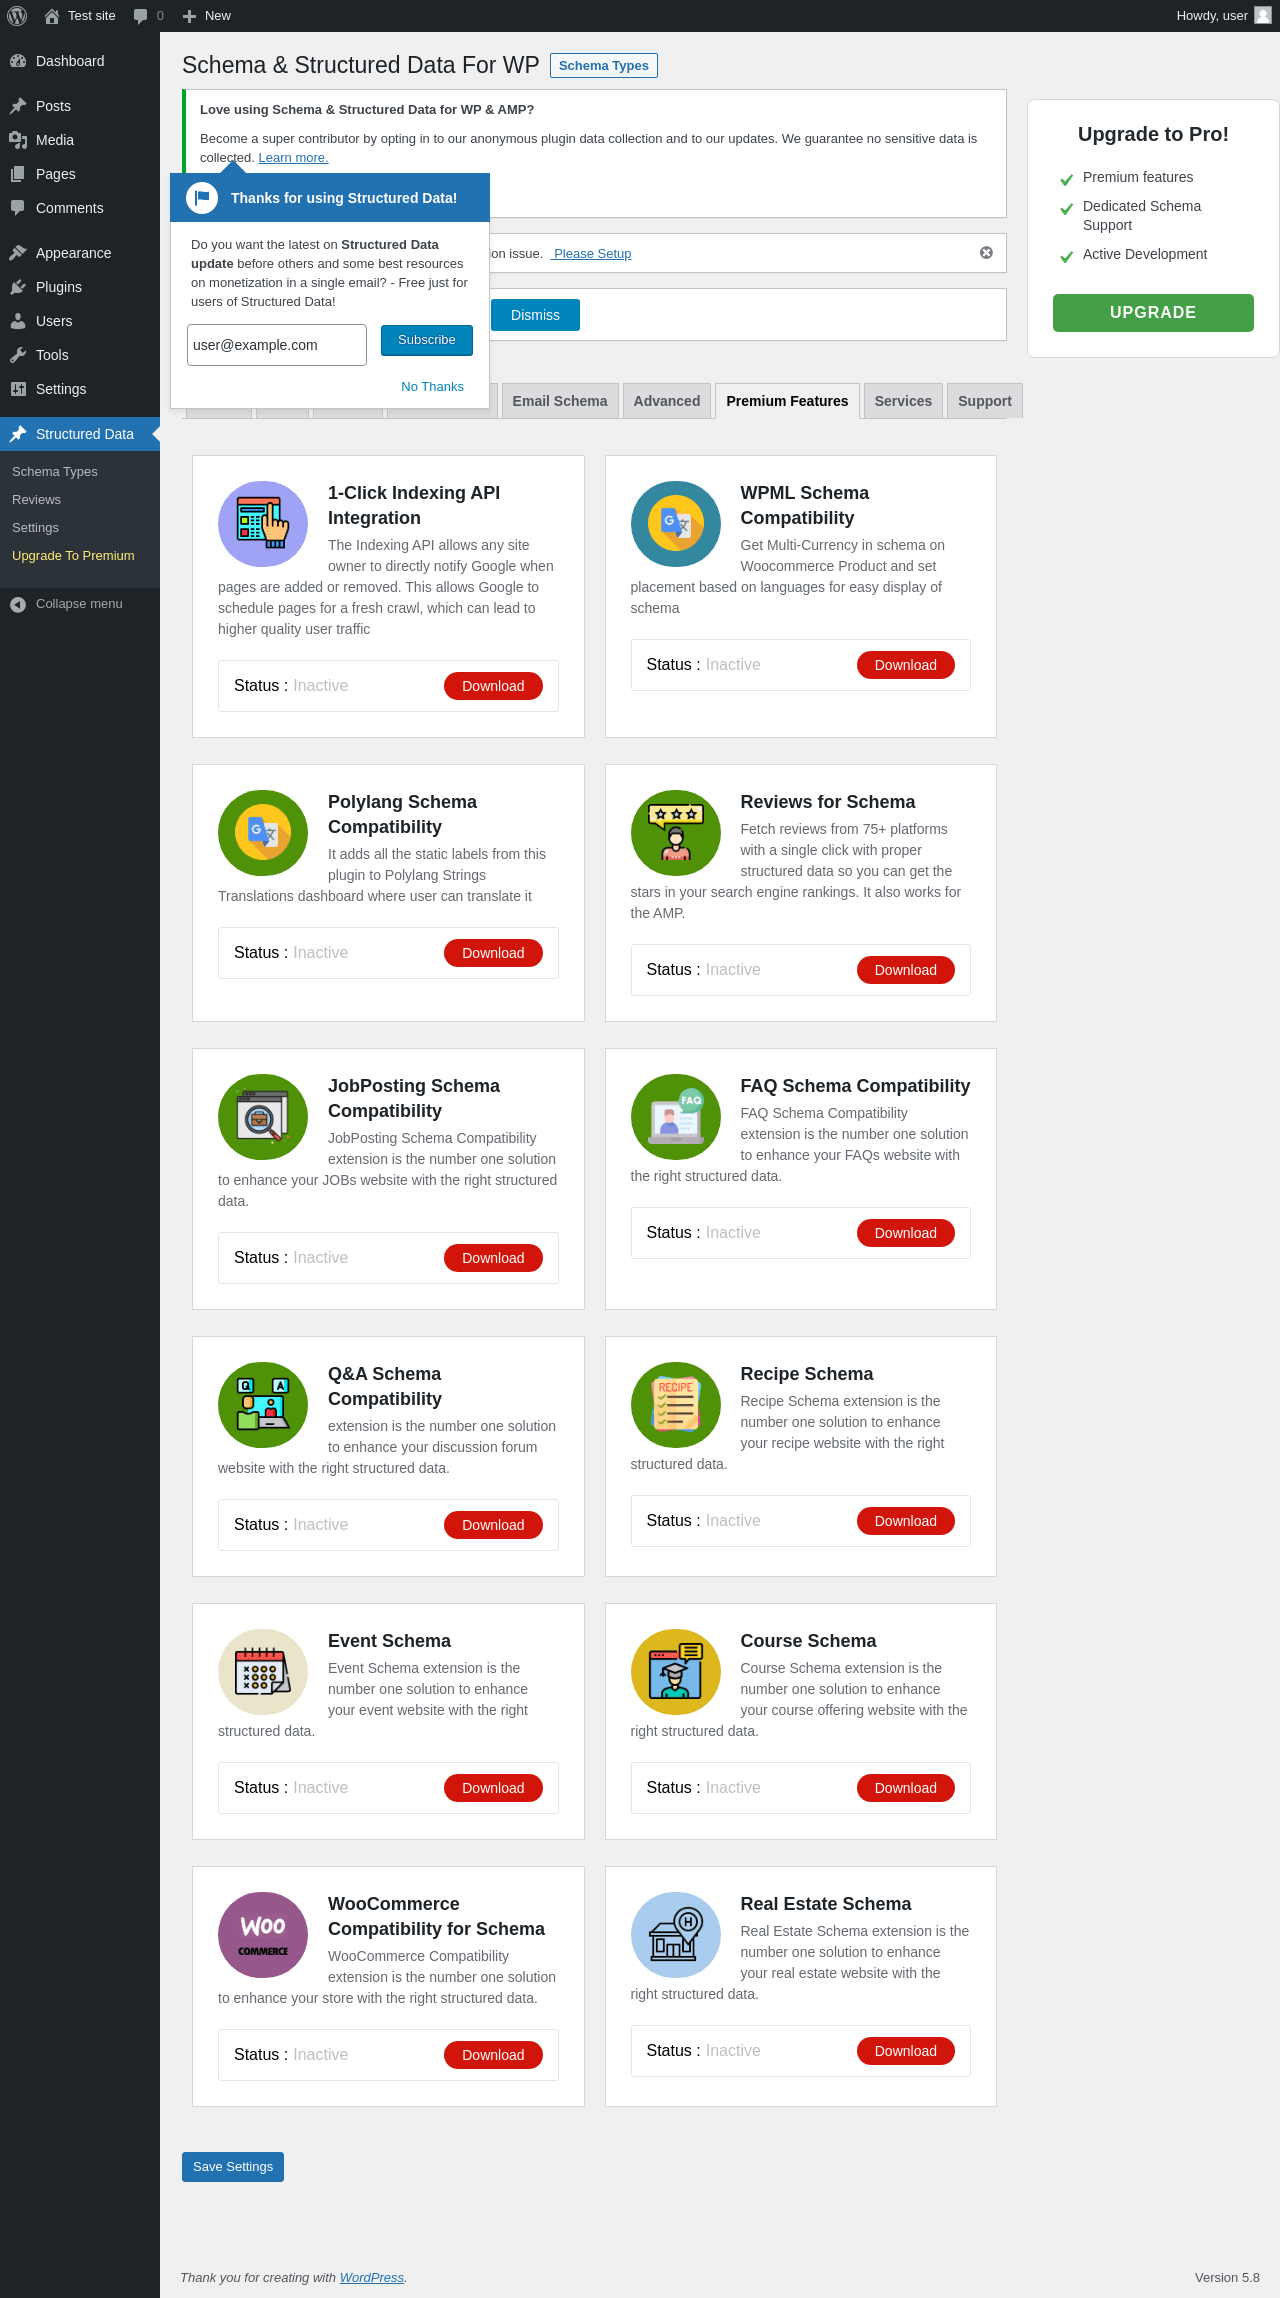The image size is (1280, 2298).
Task: Click the Save Settings button
Action: (233, 2167)
